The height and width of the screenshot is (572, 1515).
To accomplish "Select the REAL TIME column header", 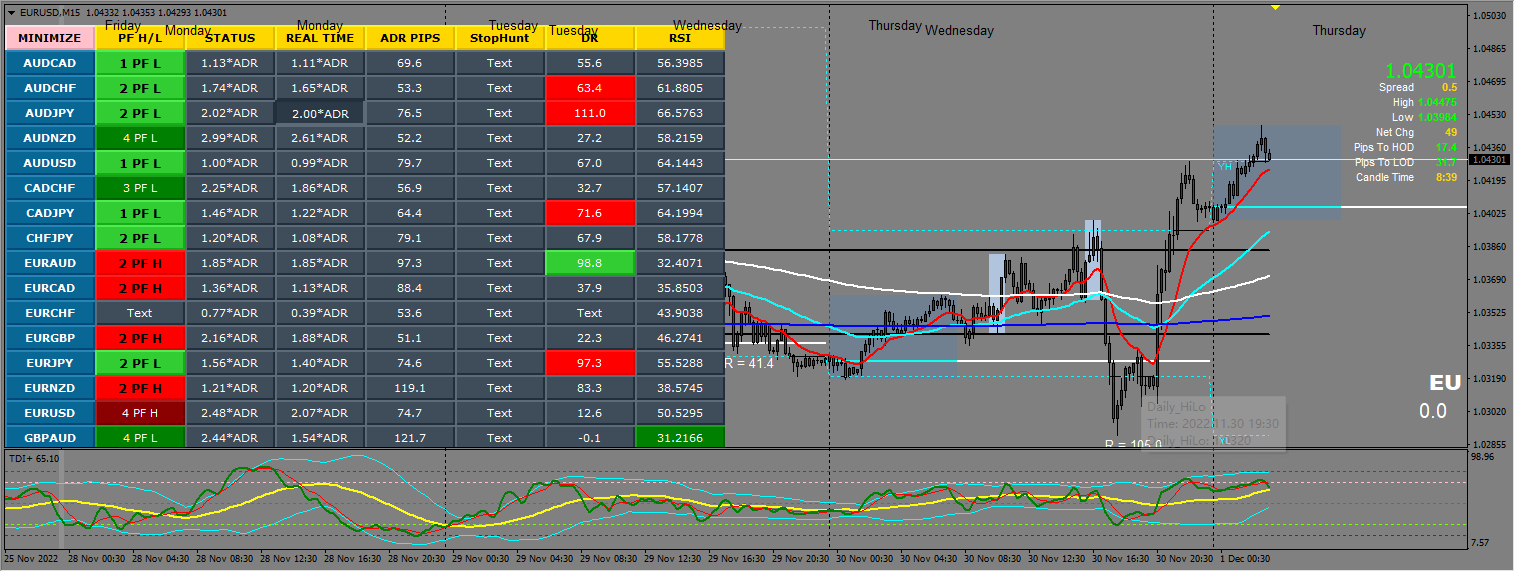I will 320,38.
